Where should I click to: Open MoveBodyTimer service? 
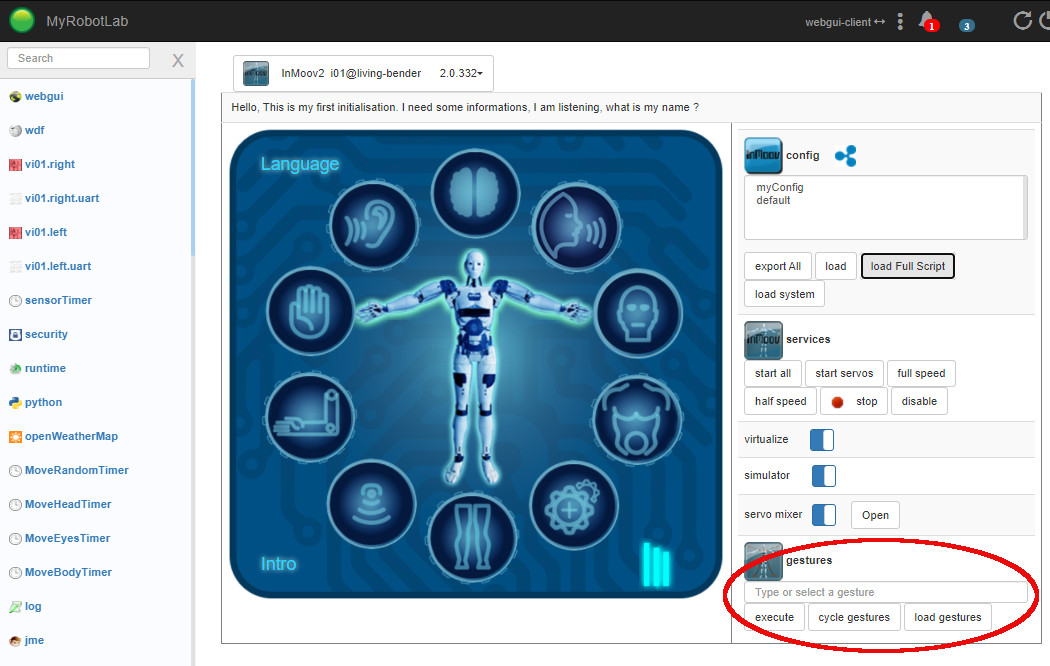pos(68,573)
